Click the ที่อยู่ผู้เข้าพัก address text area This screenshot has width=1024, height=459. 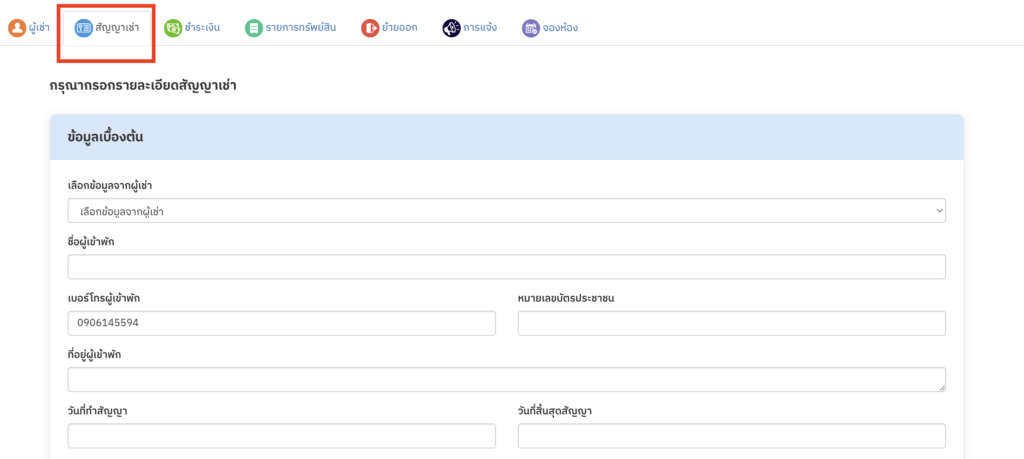[506, 379]
